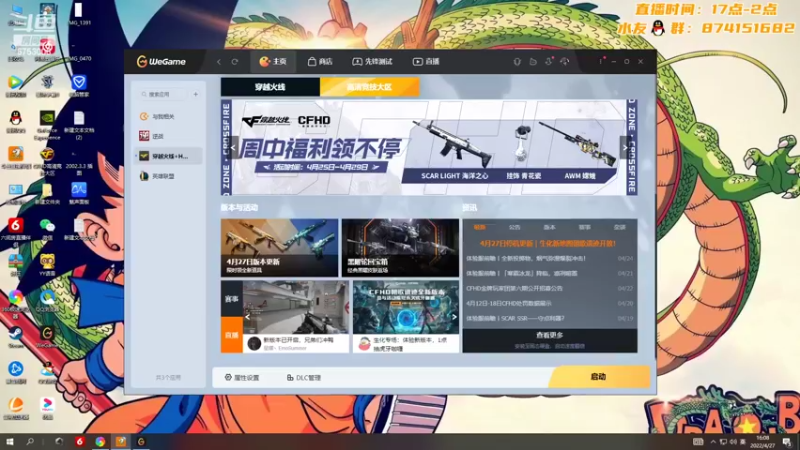Open the 直播 live stream tab
This screenshot has height=450, width=800.
click(426, 62)
